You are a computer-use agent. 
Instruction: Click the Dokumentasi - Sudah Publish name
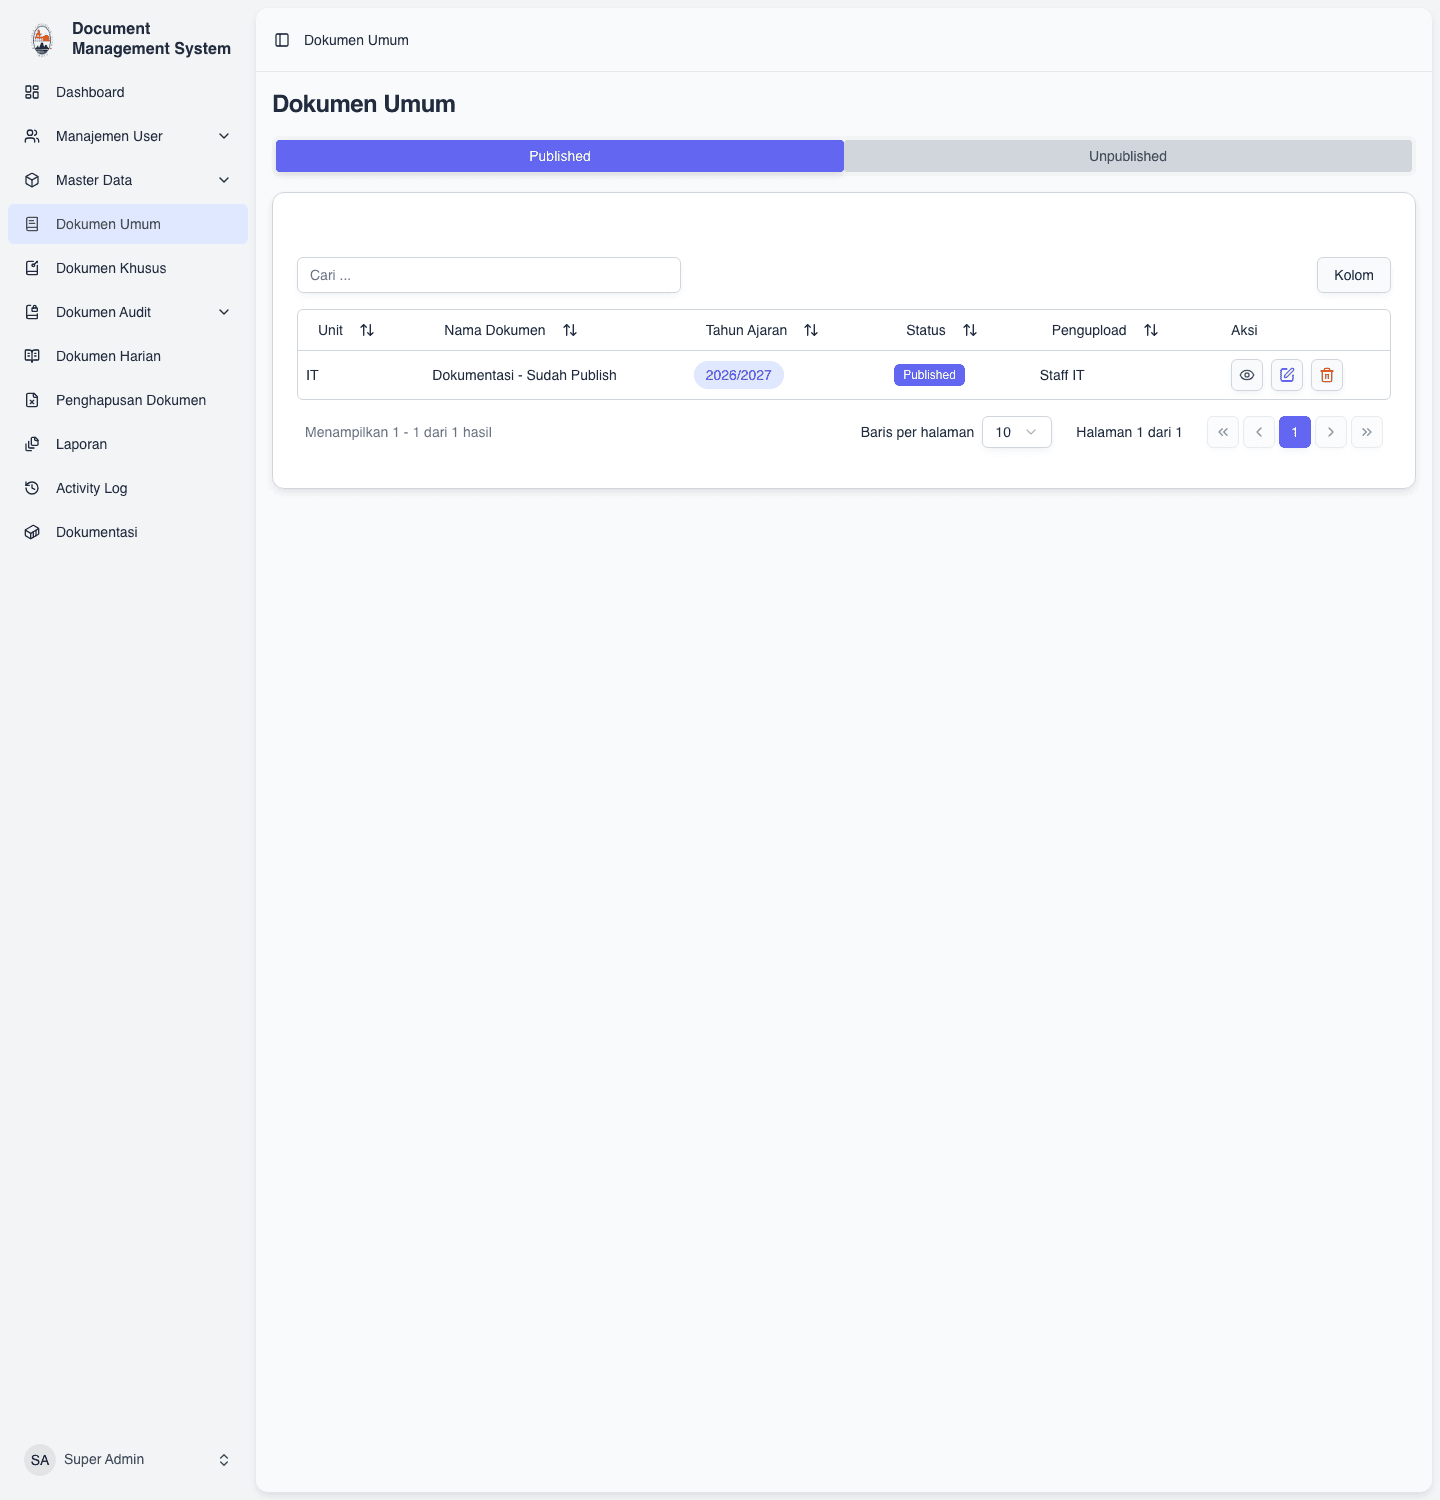pos(524,375)
